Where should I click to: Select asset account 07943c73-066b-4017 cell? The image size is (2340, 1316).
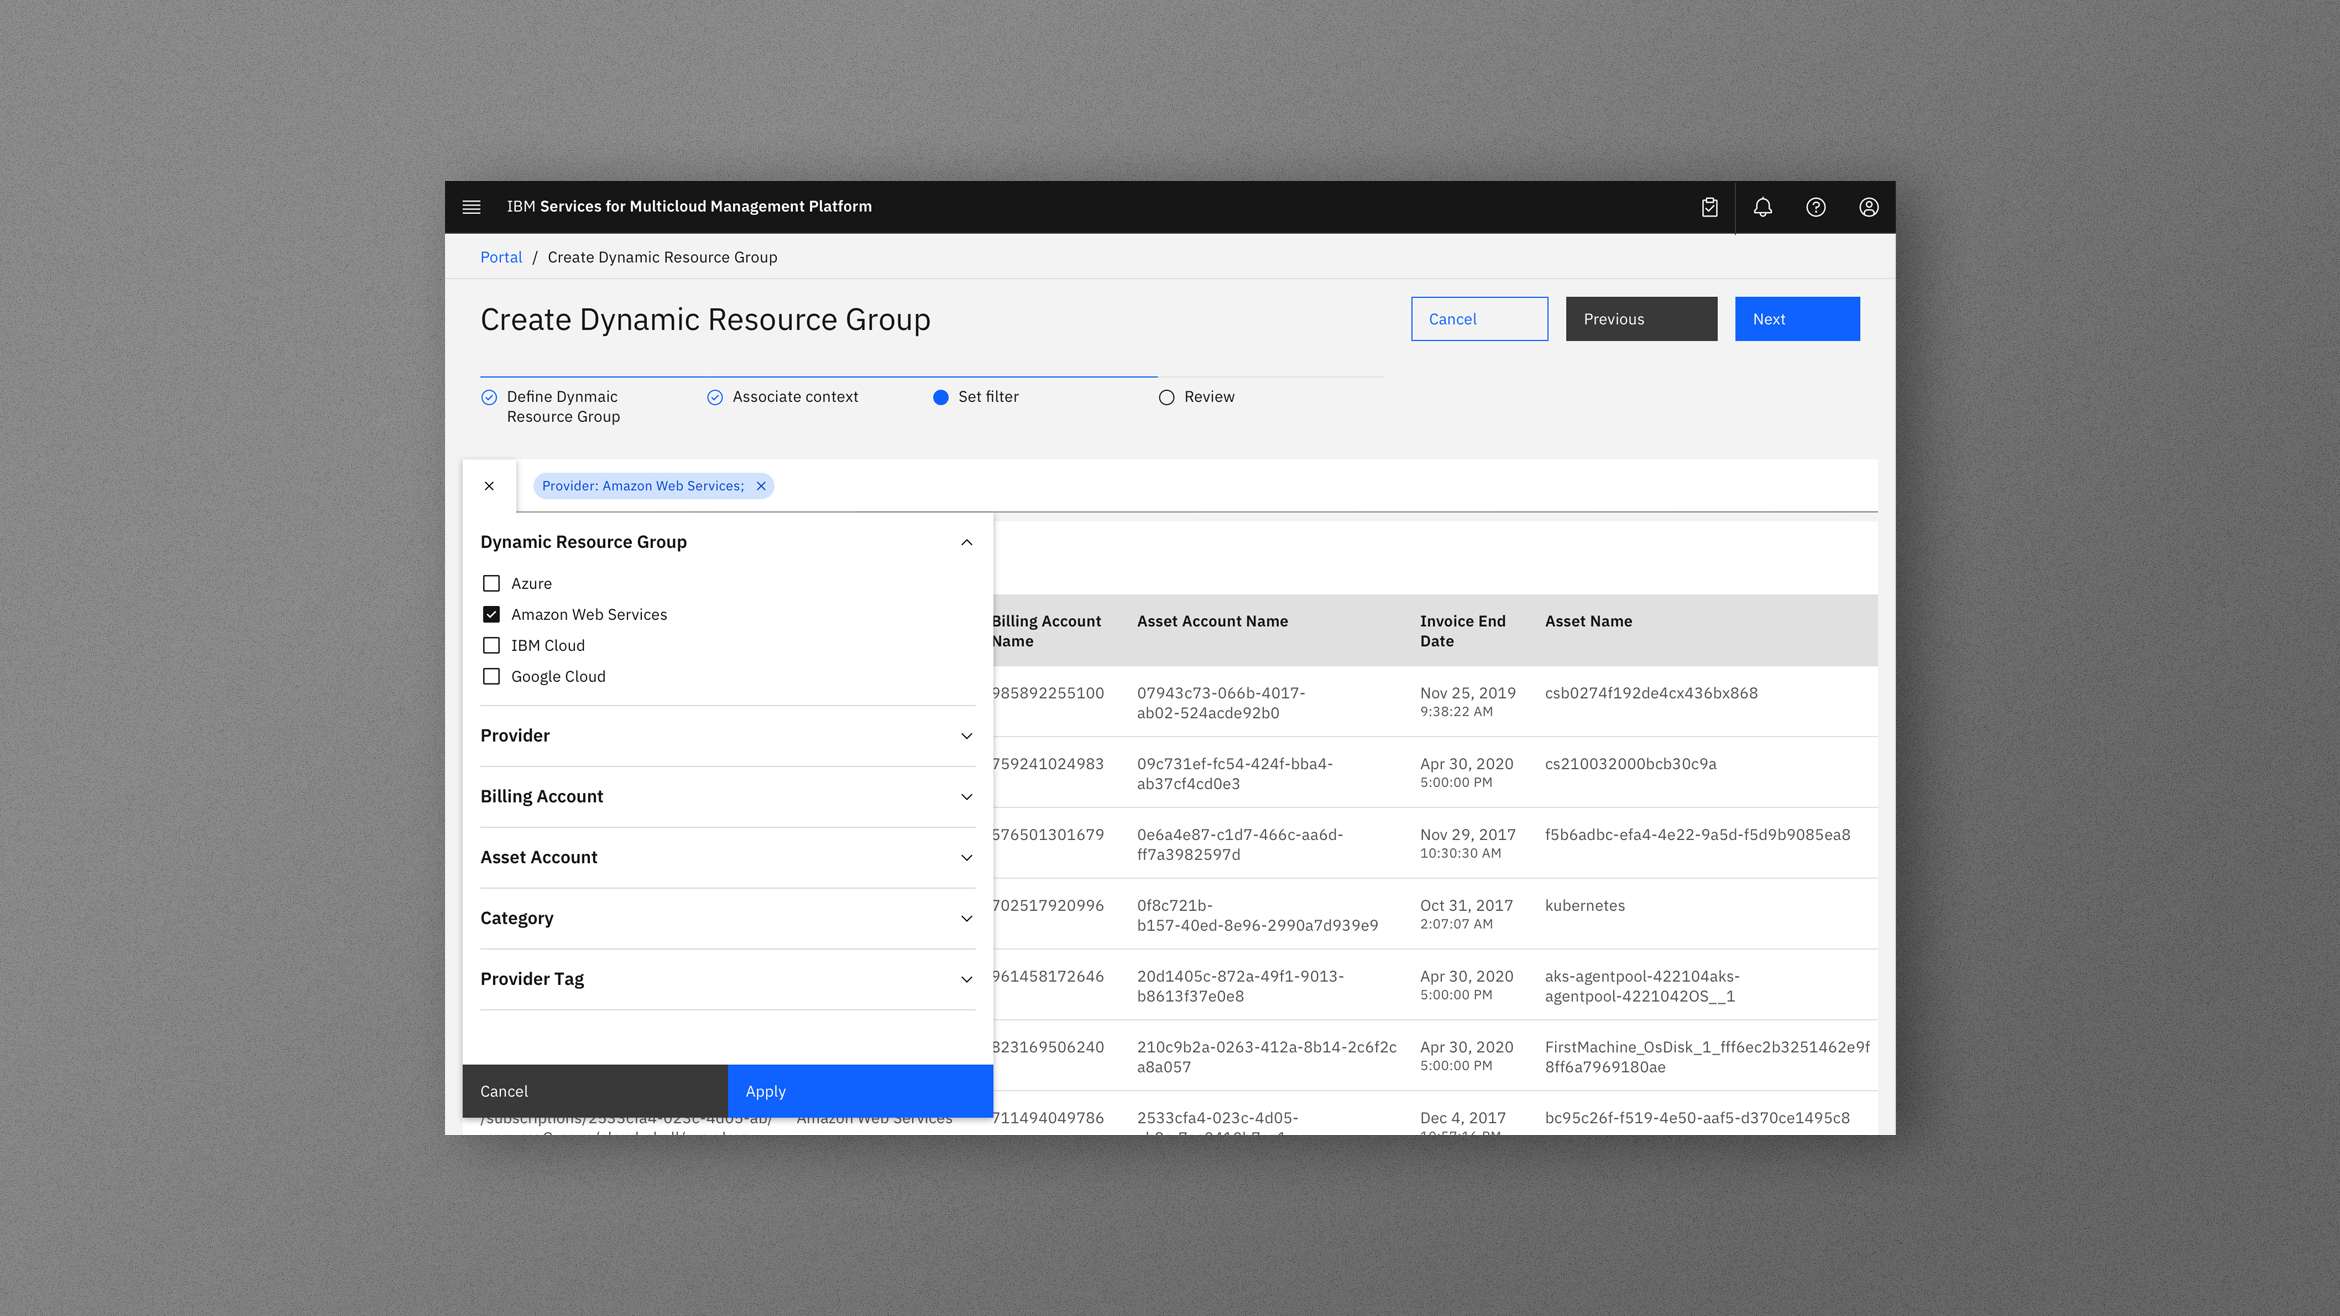1221,703
